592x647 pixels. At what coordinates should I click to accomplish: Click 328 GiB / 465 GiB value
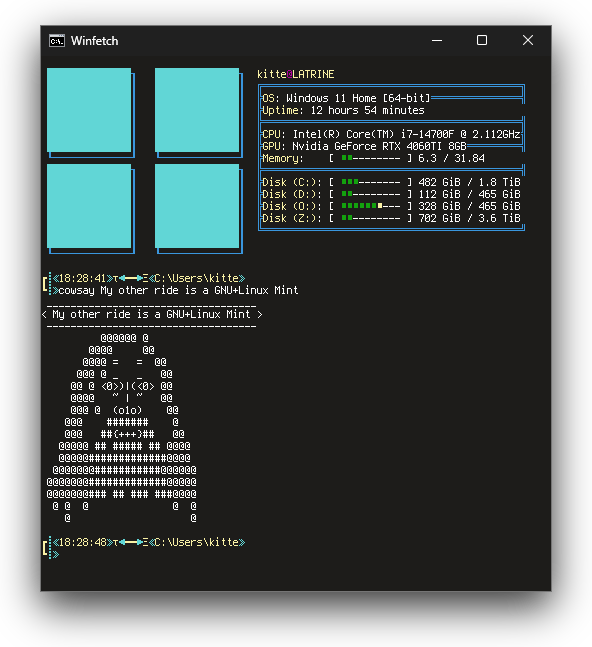point(469,206)
